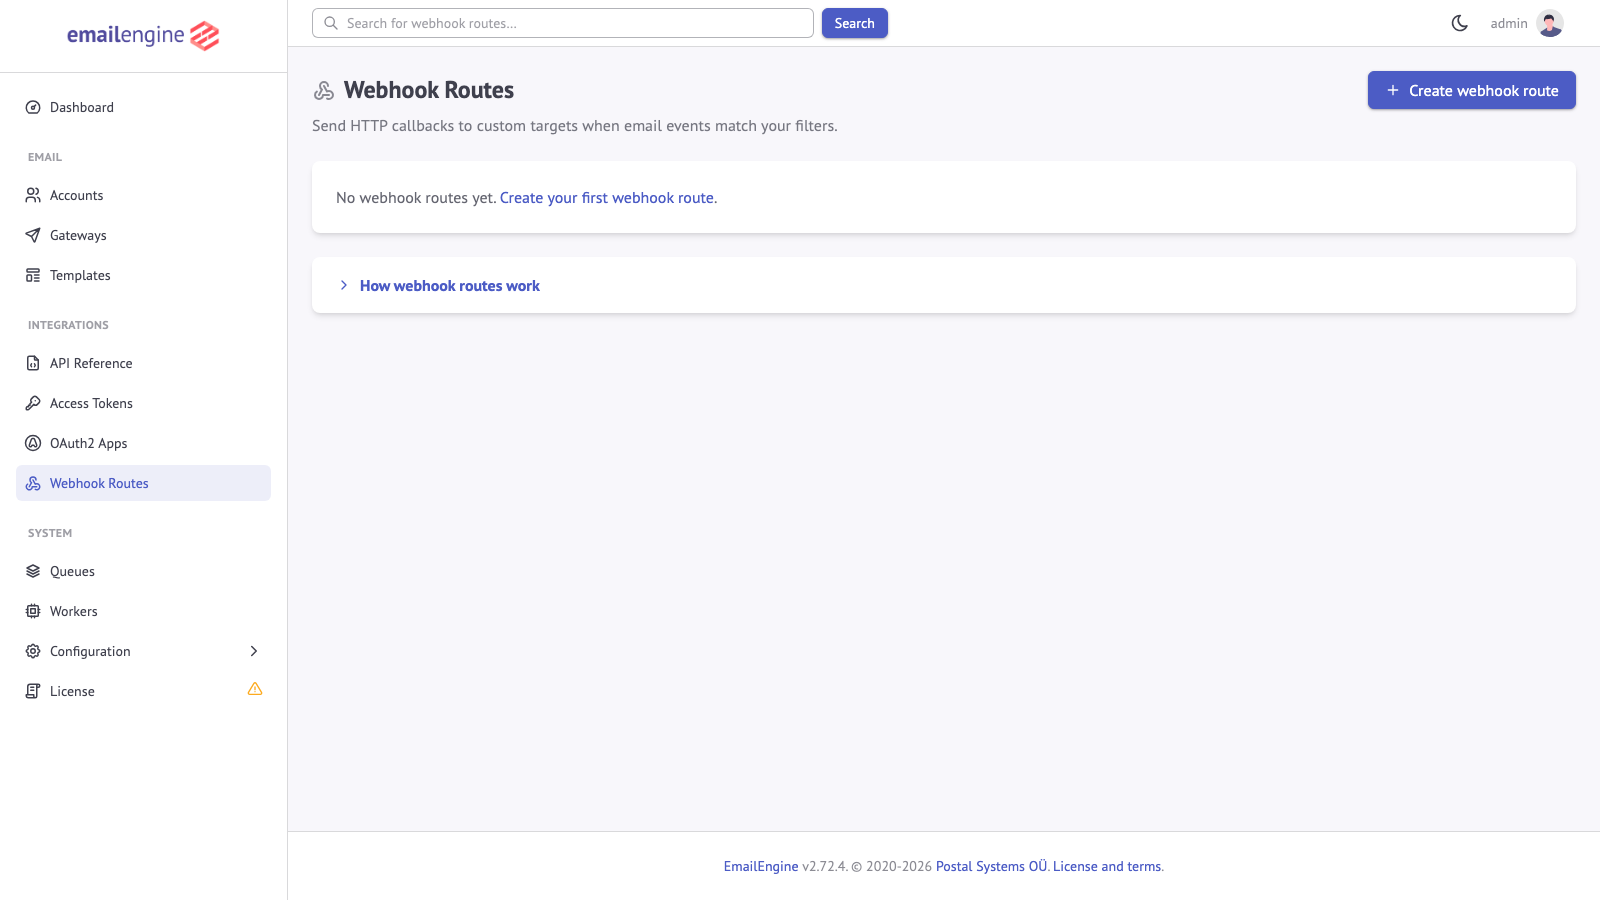Open How webhook routes work link

click(450, 286)
